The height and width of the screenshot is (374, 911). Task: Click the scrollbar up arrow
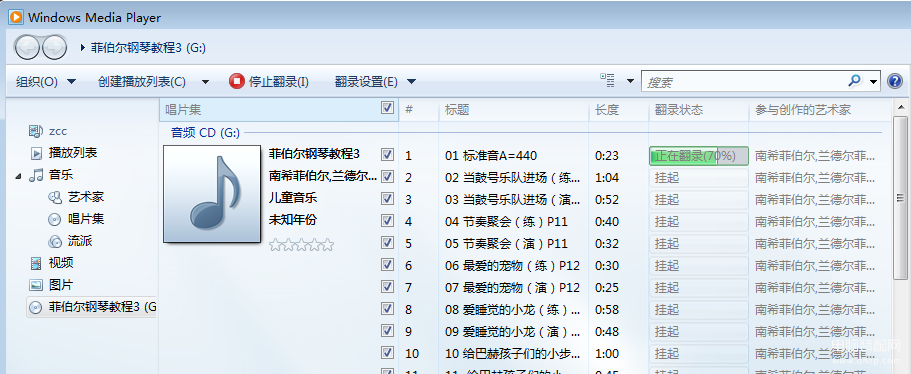click(x=900, y=107)
